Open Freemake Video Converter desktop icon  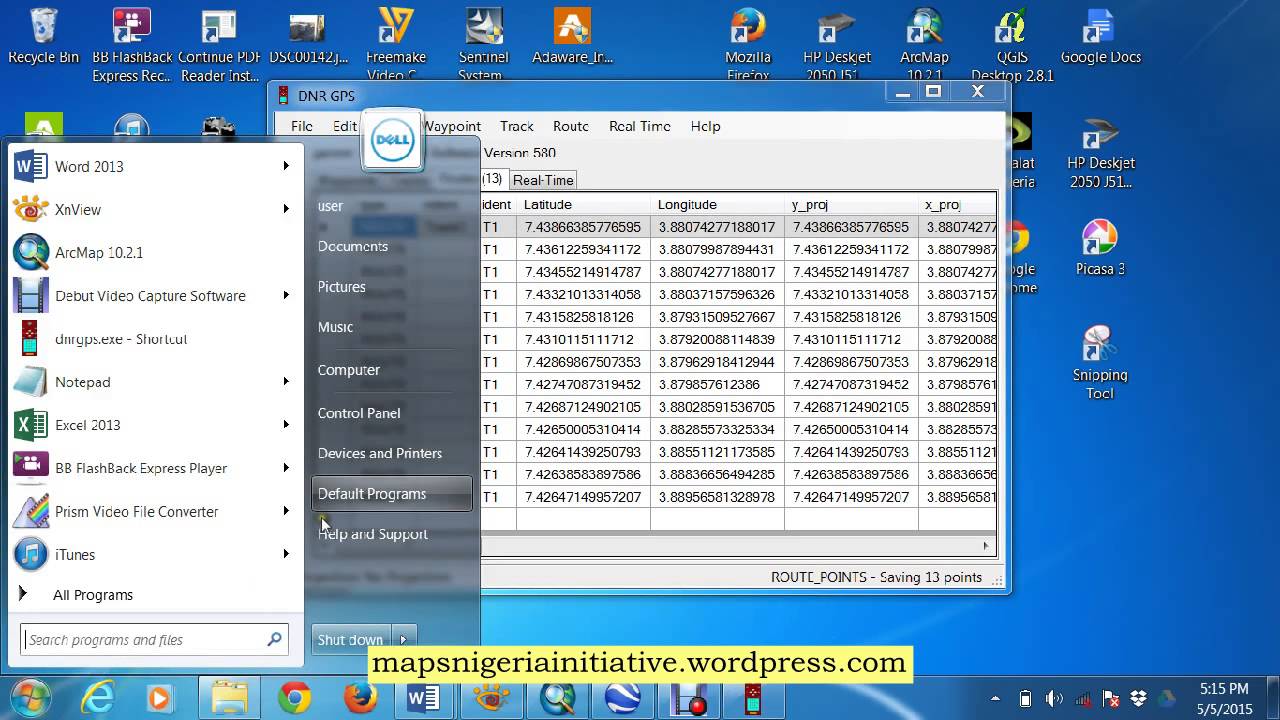pyautogui.click(x=396, y=45)
